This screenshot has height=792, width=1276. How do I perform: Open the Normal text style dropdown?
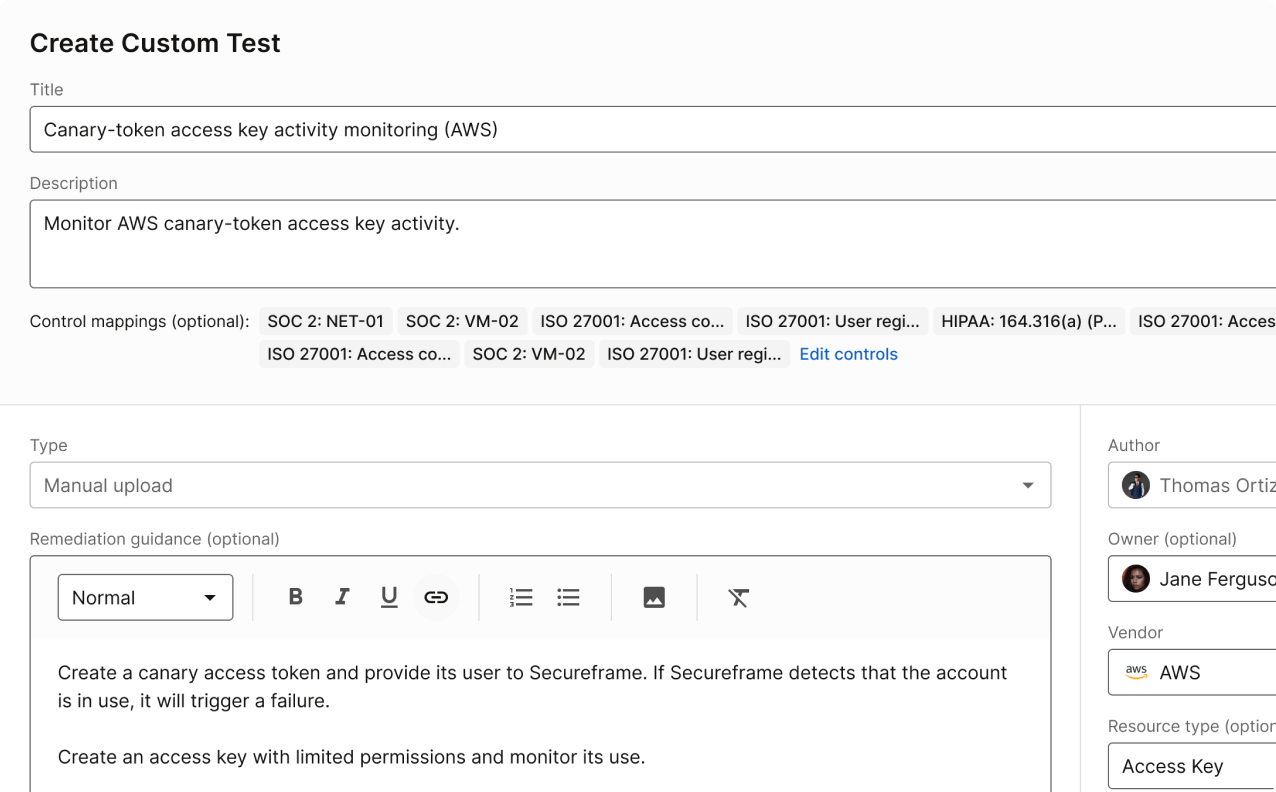click(x=146, y=597)
